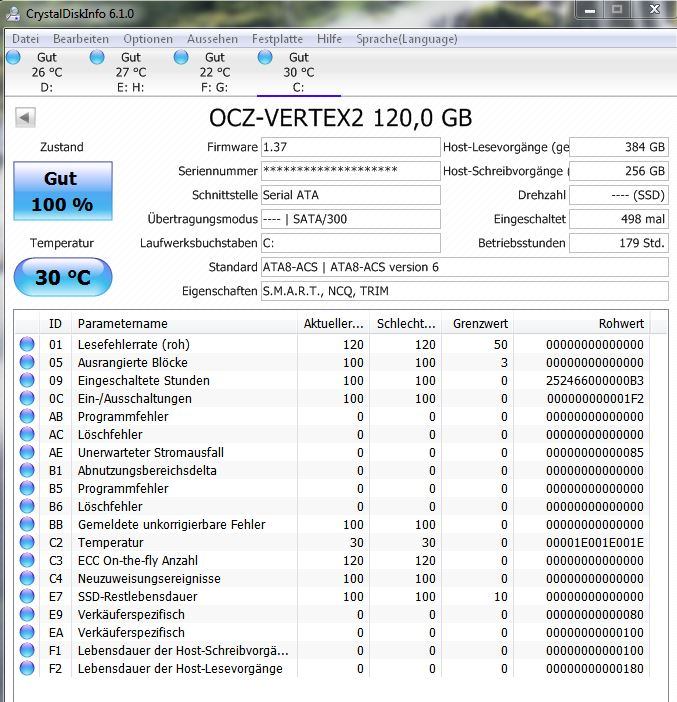Select the 'Lebensdauer der Host-Lesevorgänge' parameter name
The height and width of the screenshot is (702, 677).
coord(180,668)
